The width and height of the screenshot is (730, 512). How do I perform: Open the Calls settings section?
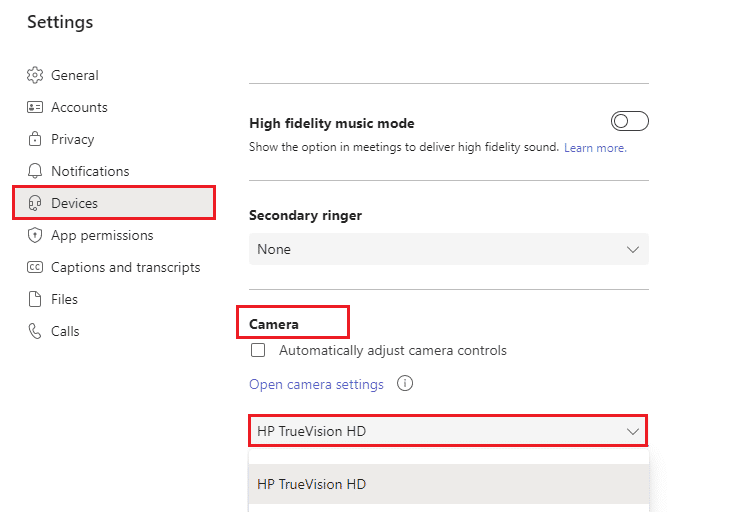click(x=65, y=331)
